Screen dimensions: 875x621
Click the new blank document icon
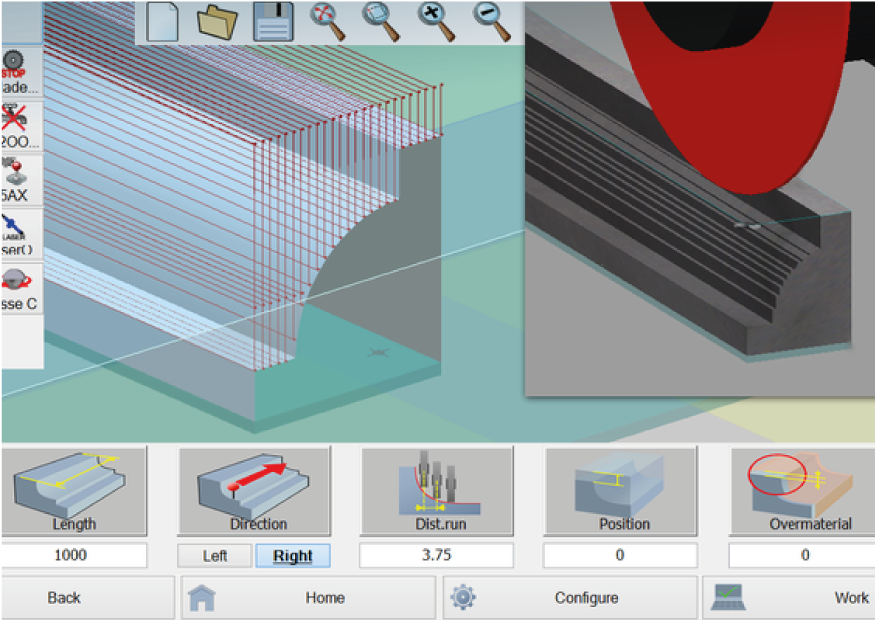click(x=162, y=22)
